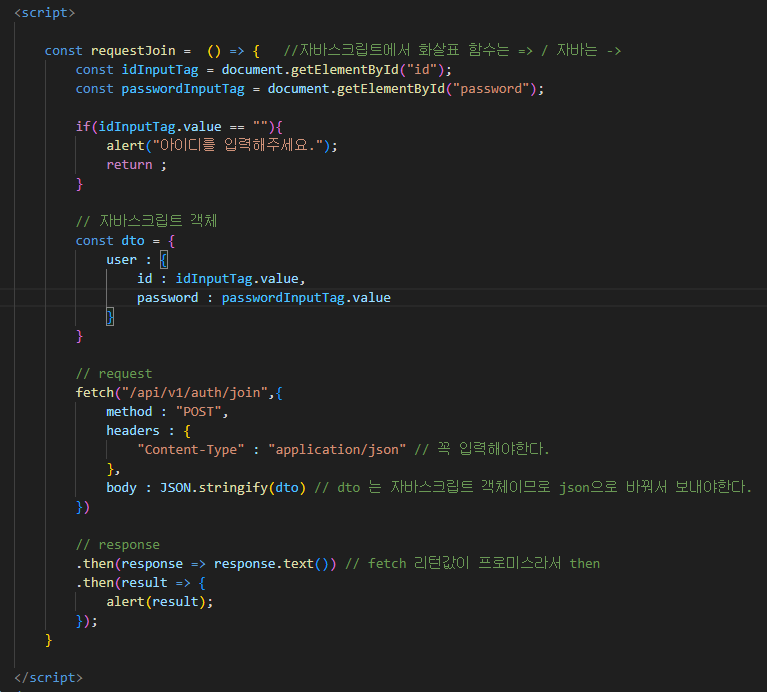This screenshot has height=692, width=767.
Task: Click the yellow closing brace of requestJoin
Action: pyautogui.click(x=48, y=640)
